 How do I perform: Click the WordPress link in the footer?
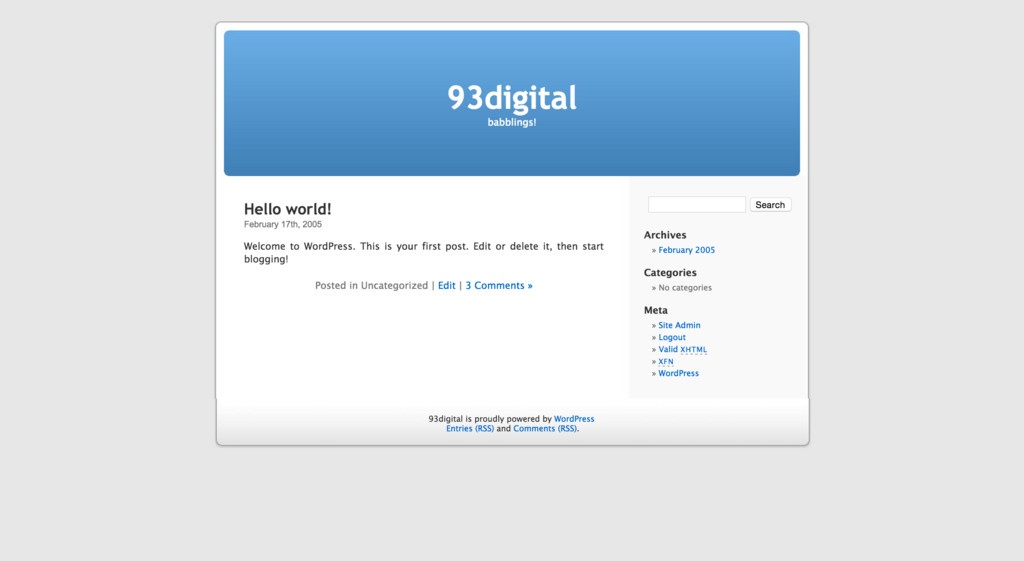coord(574,419)
